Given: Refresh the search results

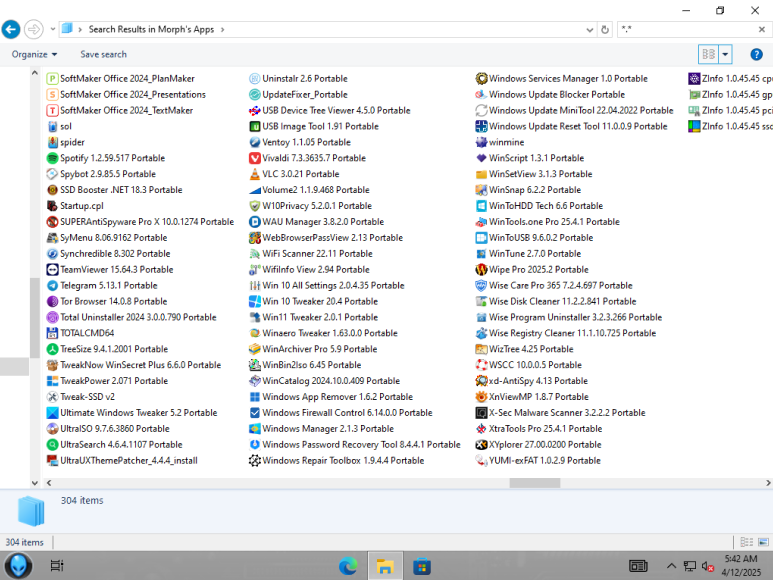Looking at the screenshot, I should click(x=605, y=30).
